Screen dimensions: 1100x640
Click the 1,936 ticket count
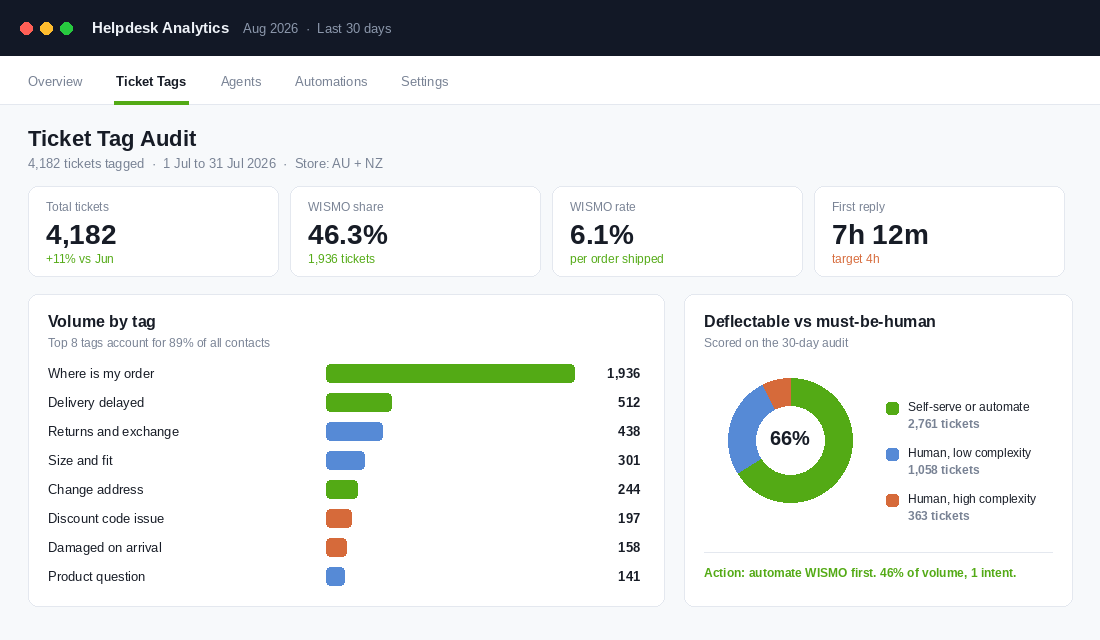(x=623, y=373)
